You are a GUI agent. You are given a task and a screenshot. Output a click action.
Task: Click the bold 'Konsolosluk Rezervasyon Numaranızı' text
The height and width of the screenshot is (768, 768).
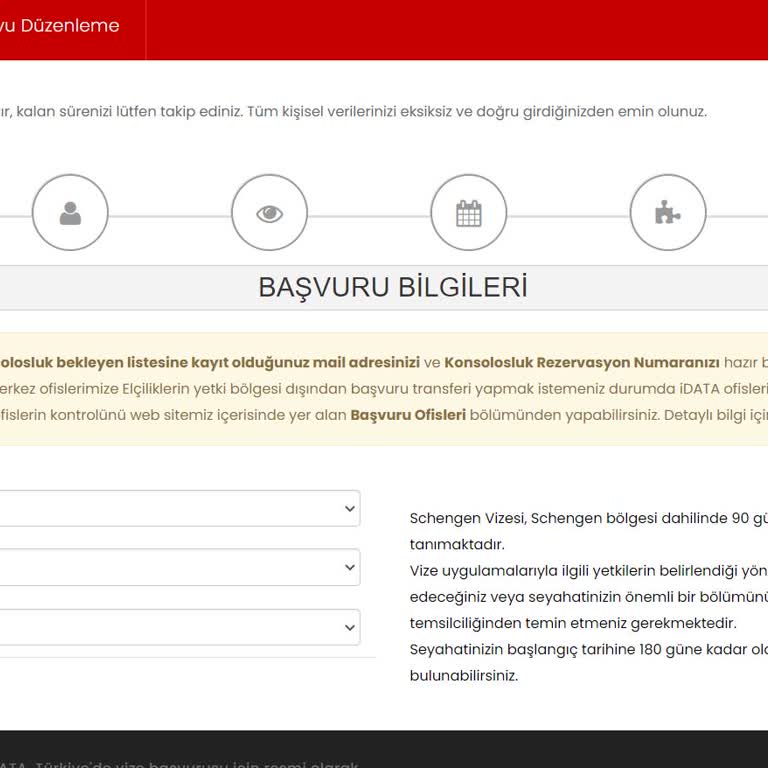(582, 362)
